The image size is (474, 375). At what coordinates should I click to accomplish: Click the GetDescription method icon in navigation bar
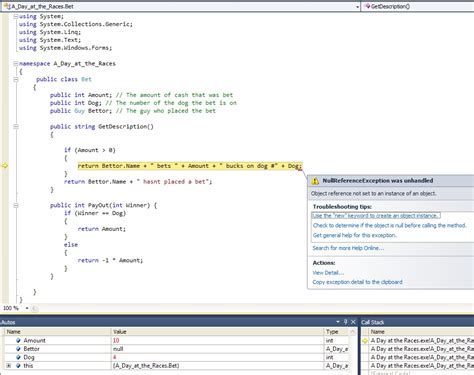[x=368, y=6]
